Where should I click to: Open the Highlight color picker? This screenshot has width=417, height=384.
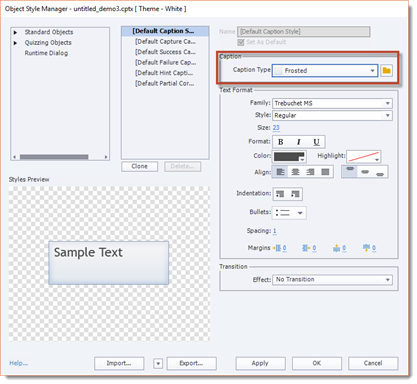pos(363,156)
